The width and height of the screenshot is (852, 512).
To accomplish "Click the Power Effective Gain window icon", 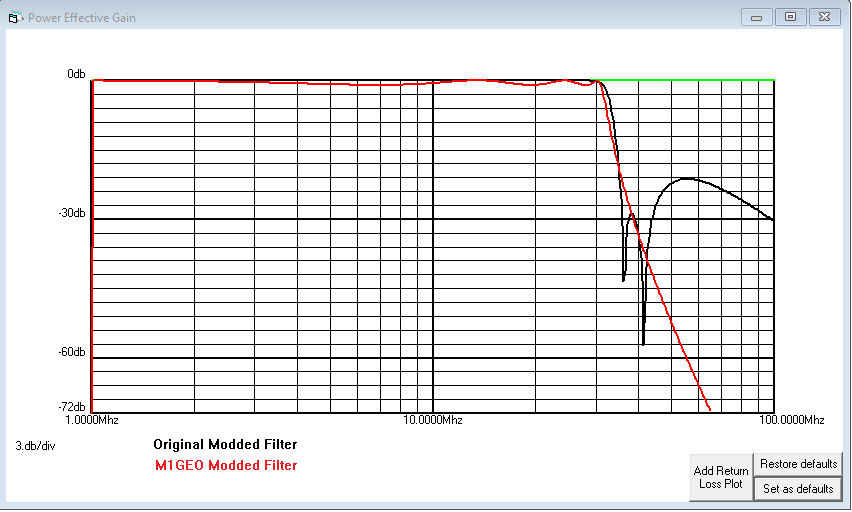I will click(x=15, y=17).
